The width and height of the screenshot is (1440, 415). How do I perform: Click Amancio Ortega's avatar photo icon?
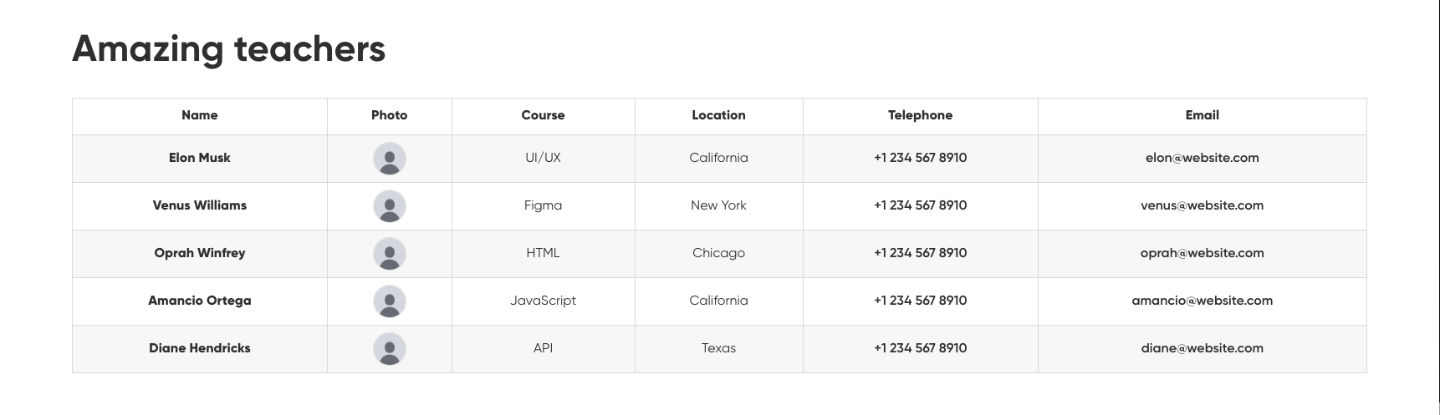pos(389,301)
